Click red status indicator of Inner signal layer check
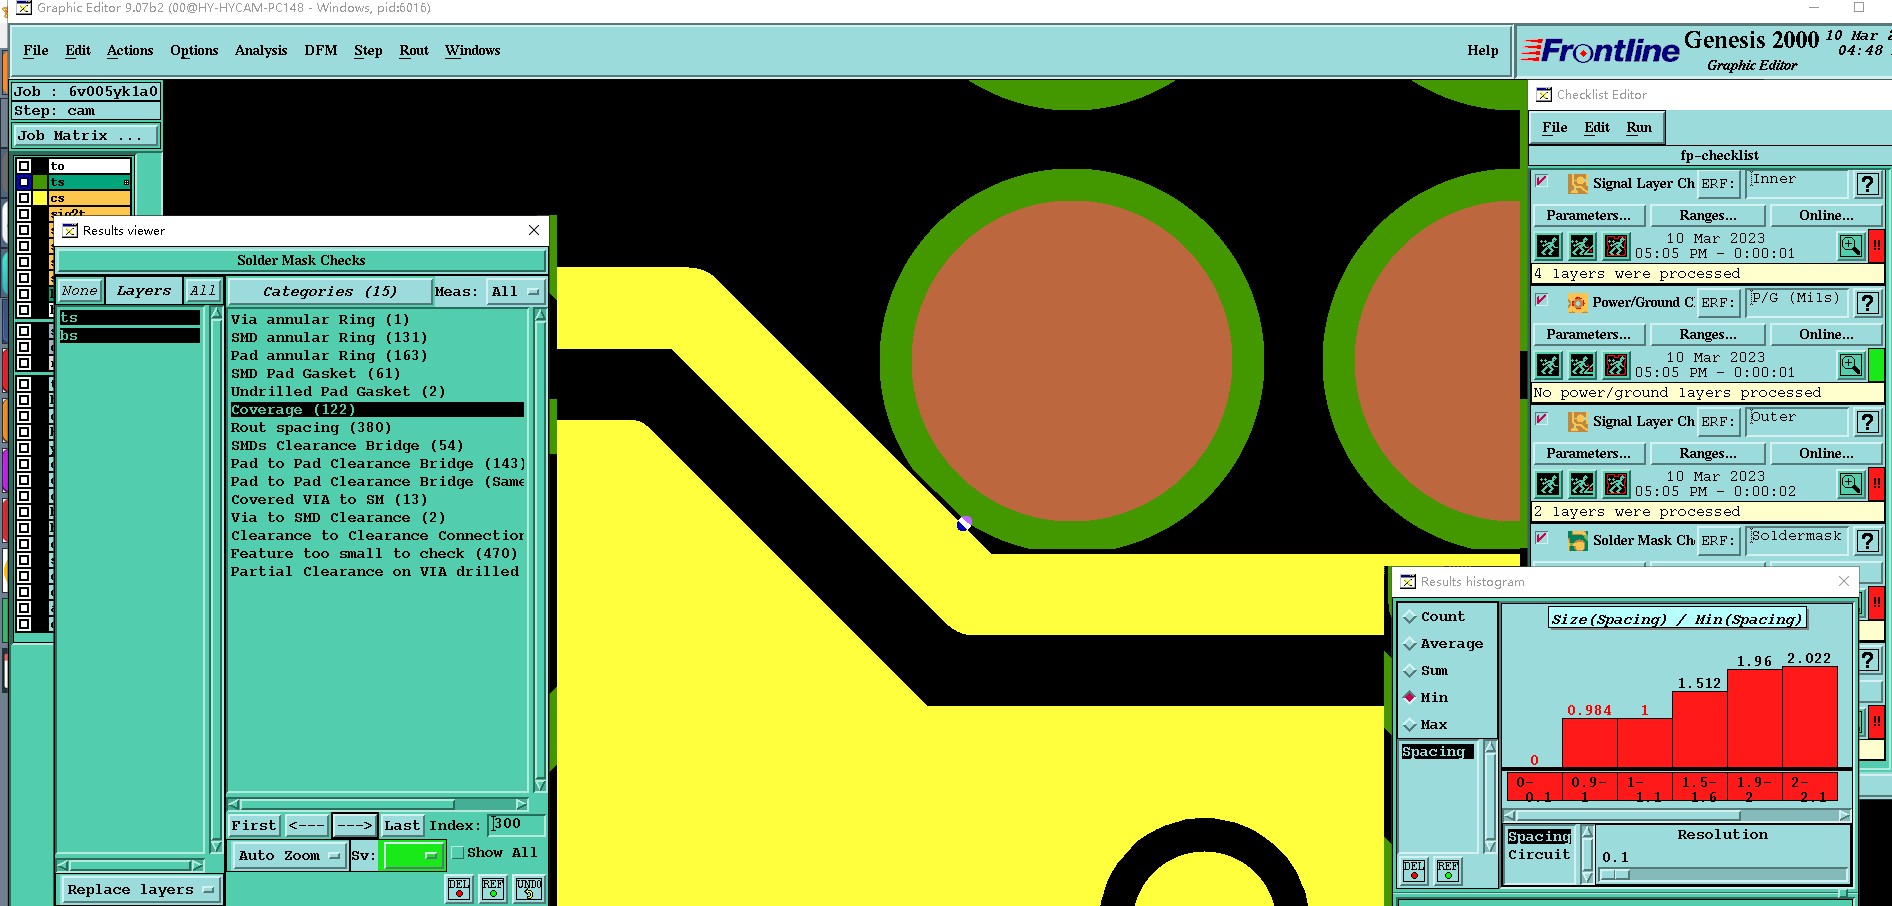Viewport: 1892px width, 906px height. click(x=1877, y=246)
